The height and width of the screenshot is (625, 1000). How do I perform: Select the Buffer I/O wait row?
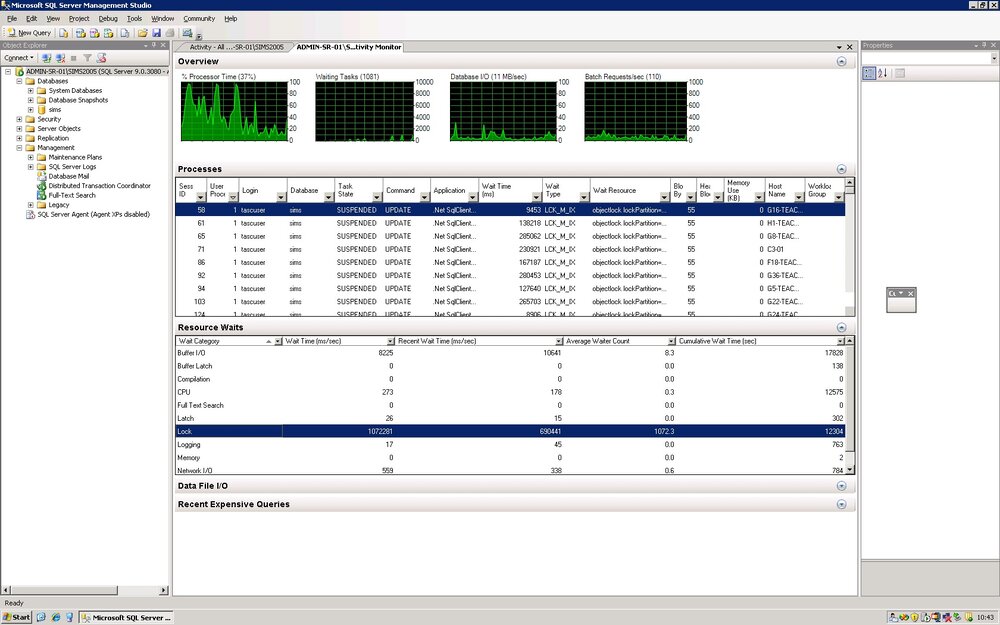tap(510, 353)
